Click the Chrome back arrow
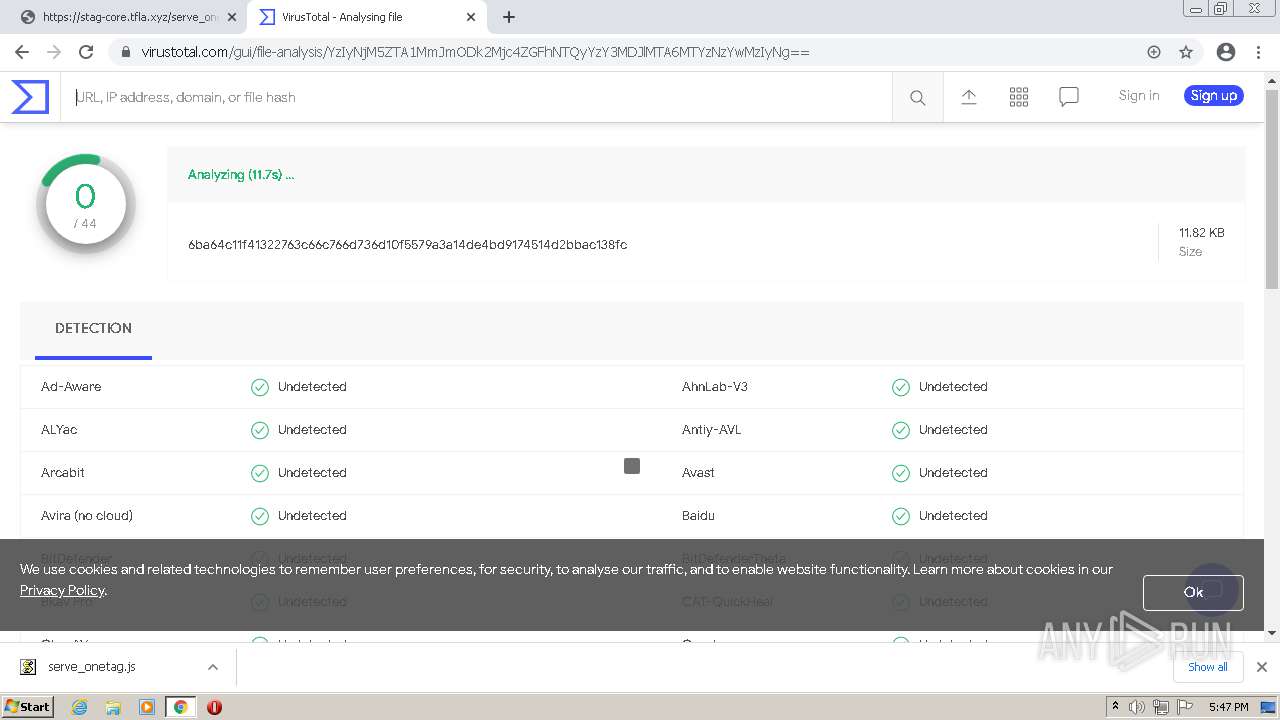 (x=22, y=52)
